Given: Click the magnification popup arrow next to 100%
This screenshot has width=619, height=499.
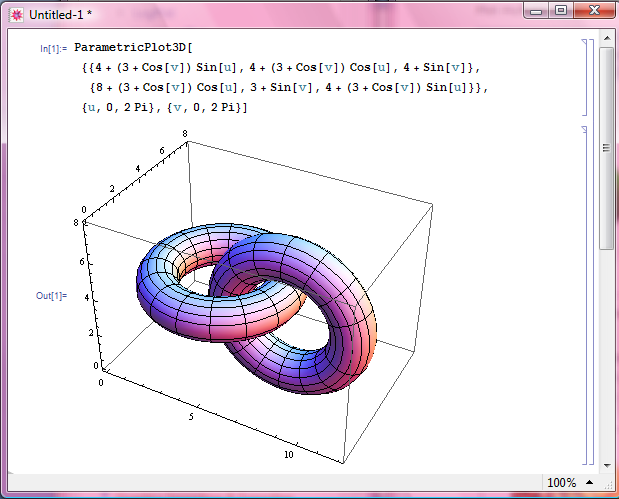Looking at the screenshot, I should (589, 482).
